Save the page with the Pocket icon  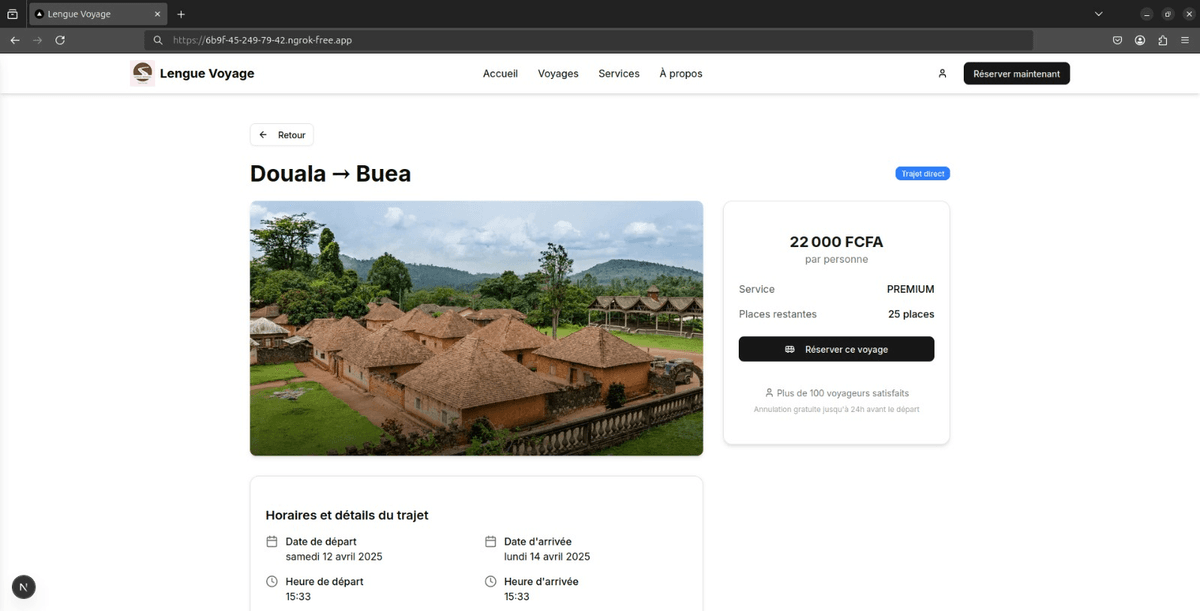(1117, 40)
